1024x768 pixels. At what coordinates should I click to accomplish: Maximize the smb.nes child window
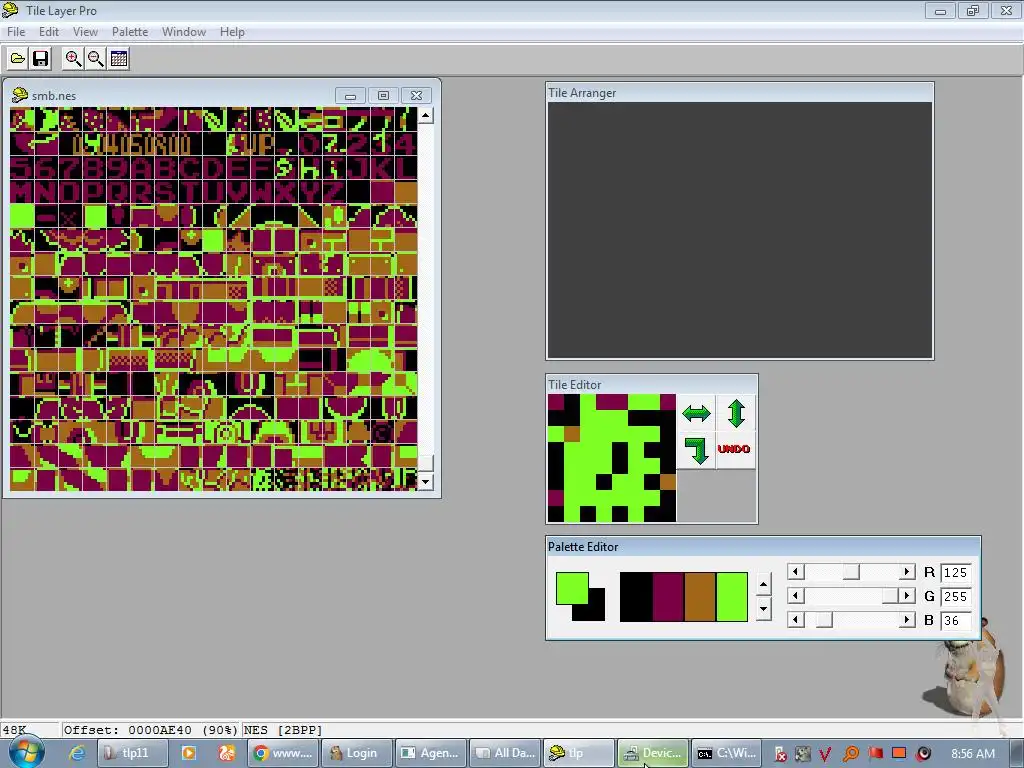tap(383, 96)
